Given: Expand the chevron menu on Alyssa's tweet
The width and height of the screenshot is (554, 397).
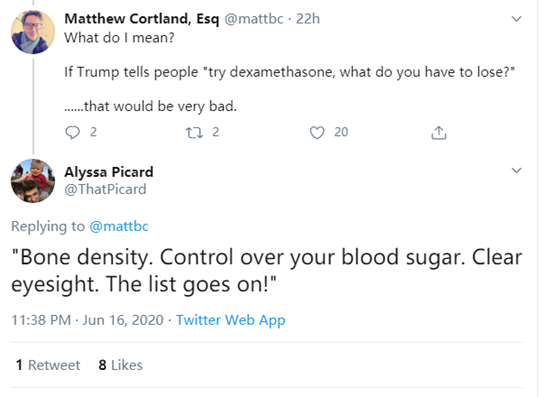Looking at the screenshot, I should 517,171.
